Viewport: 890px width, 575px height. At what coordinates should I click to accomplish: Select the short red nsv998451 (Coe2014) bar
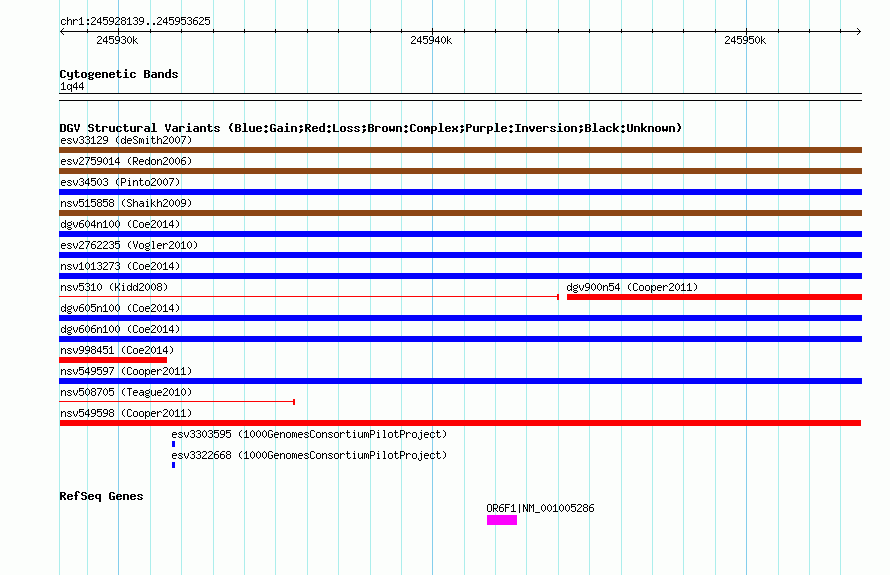(x=113, y=360)
